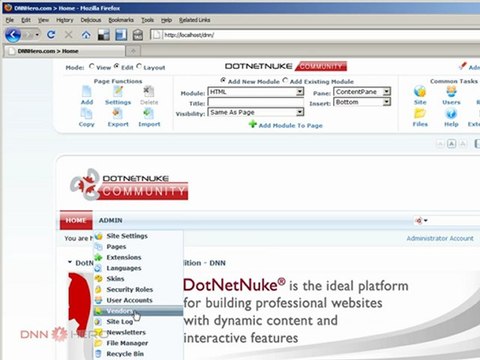Image resolution: width=480 pixels, height=360 pixels.
Task: Select File Manager from Admin menu
Action: pos(138,343)
